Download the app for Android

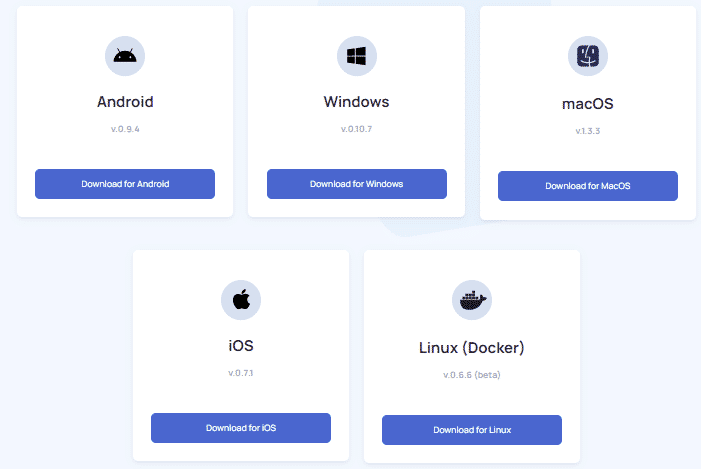tap(125, 184)
